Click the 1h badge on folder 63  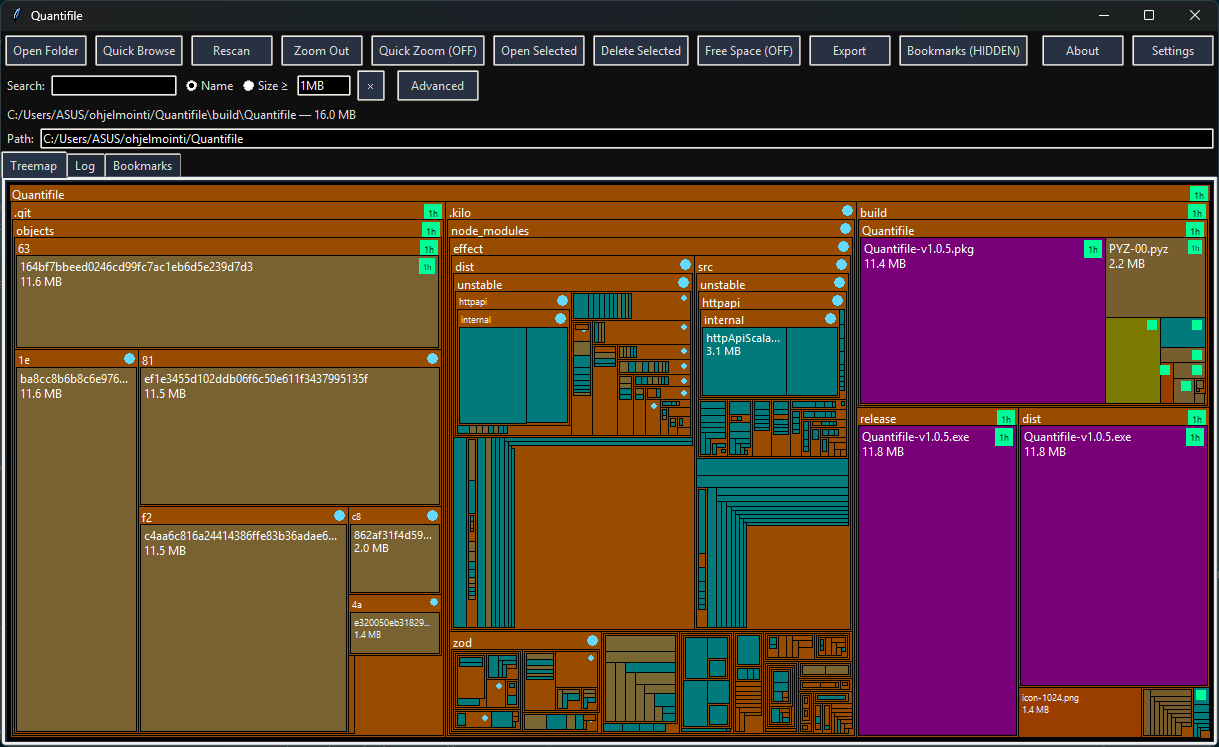(429, 248)
